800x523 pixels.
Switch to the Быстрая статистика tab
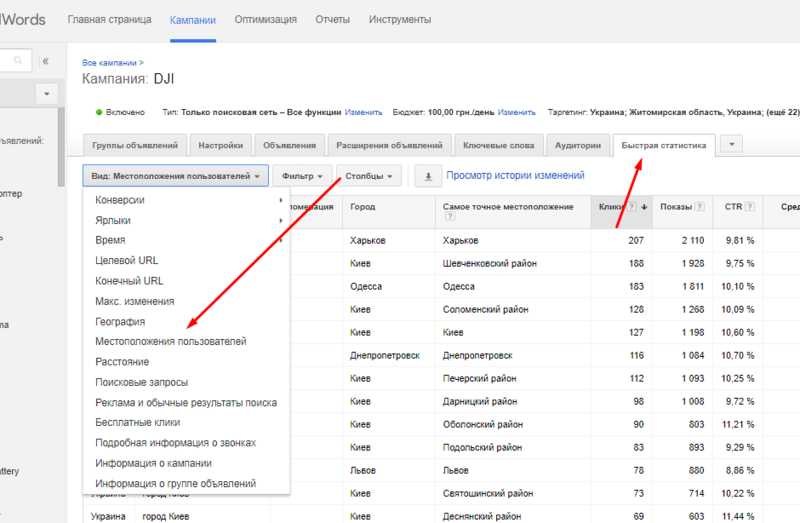[x=664, y=145]
